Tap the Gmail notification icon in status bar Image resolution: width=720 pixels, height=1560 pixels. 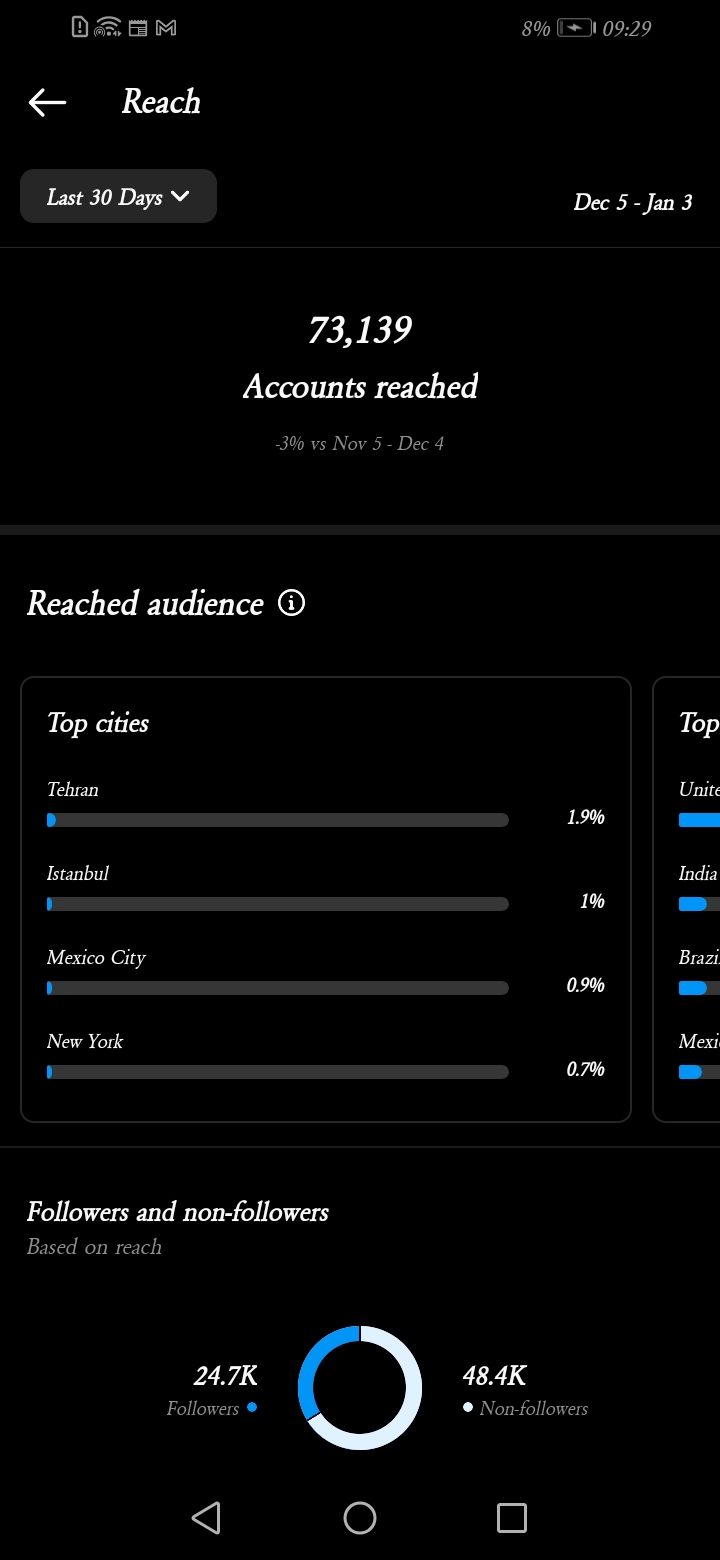166,28
